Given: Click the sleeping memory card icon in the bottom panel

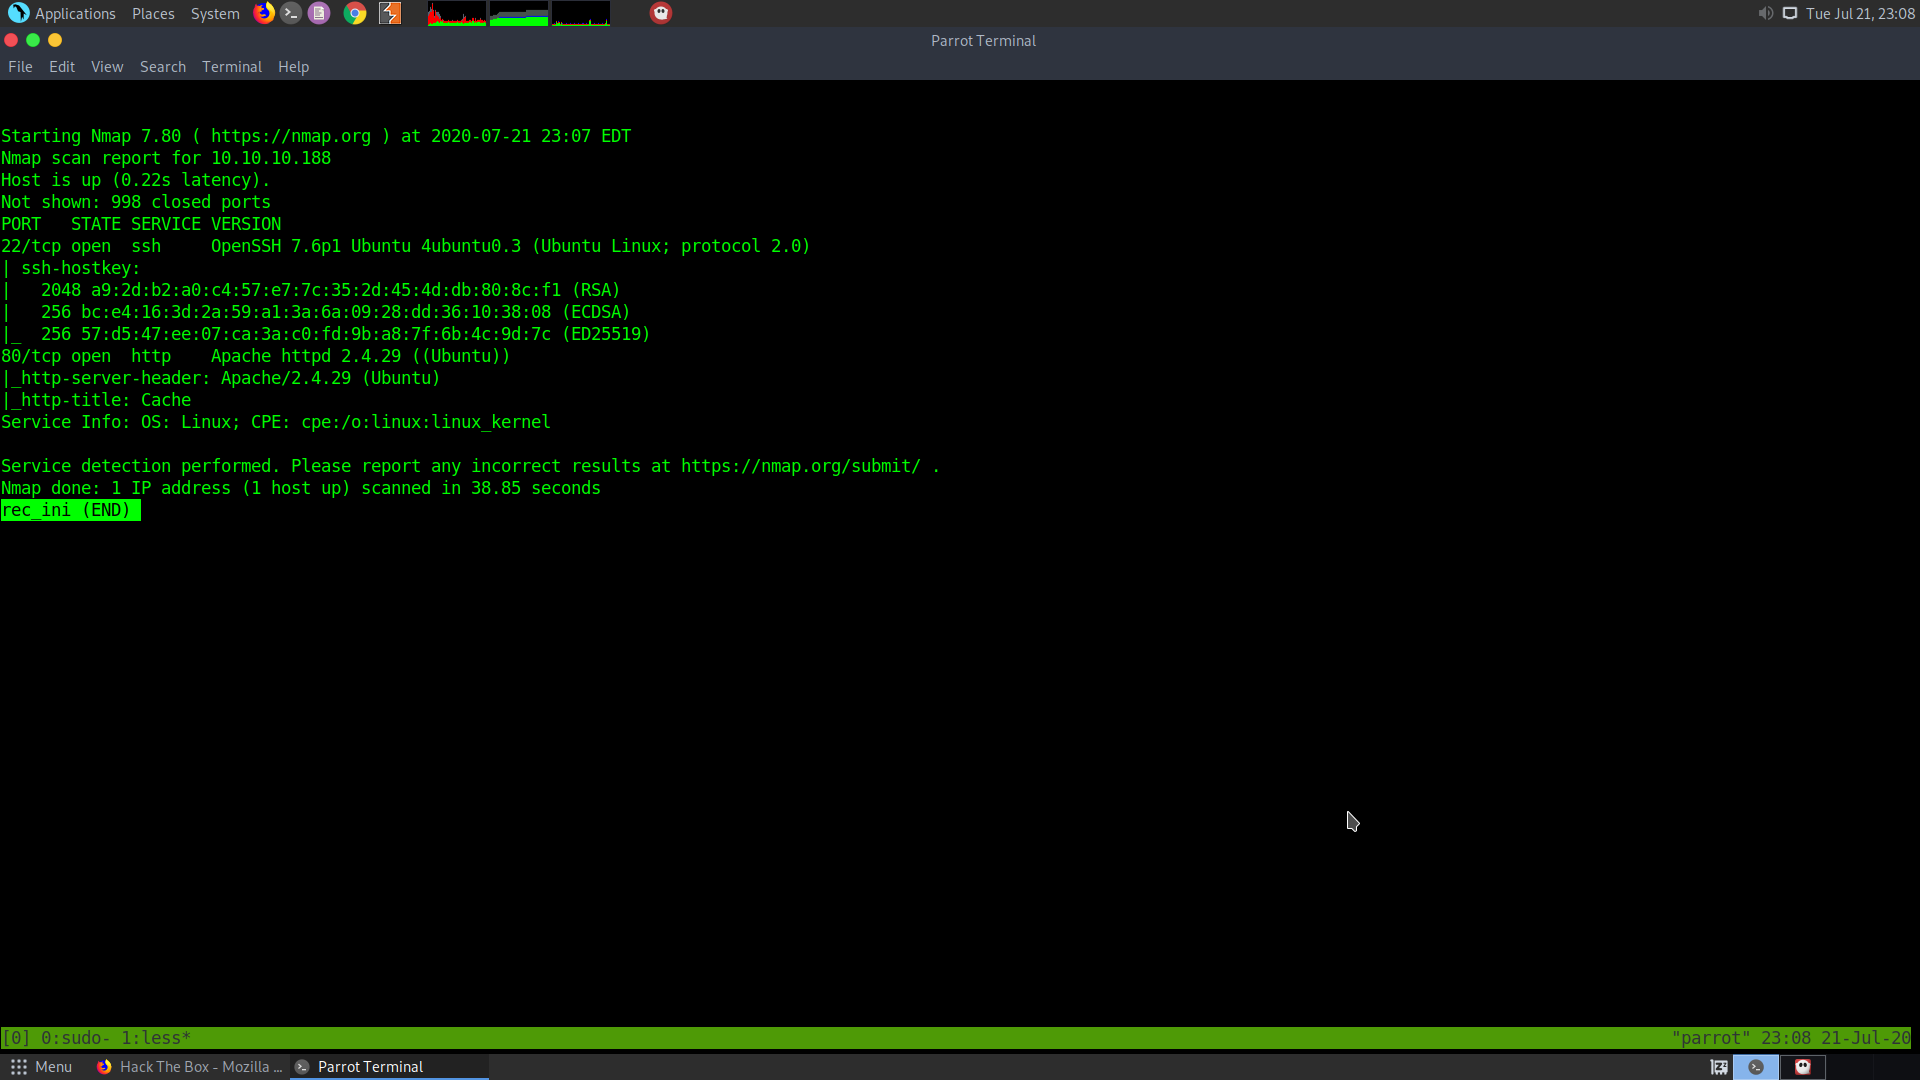Looking at the screenshot, I should point(1719,1067).
